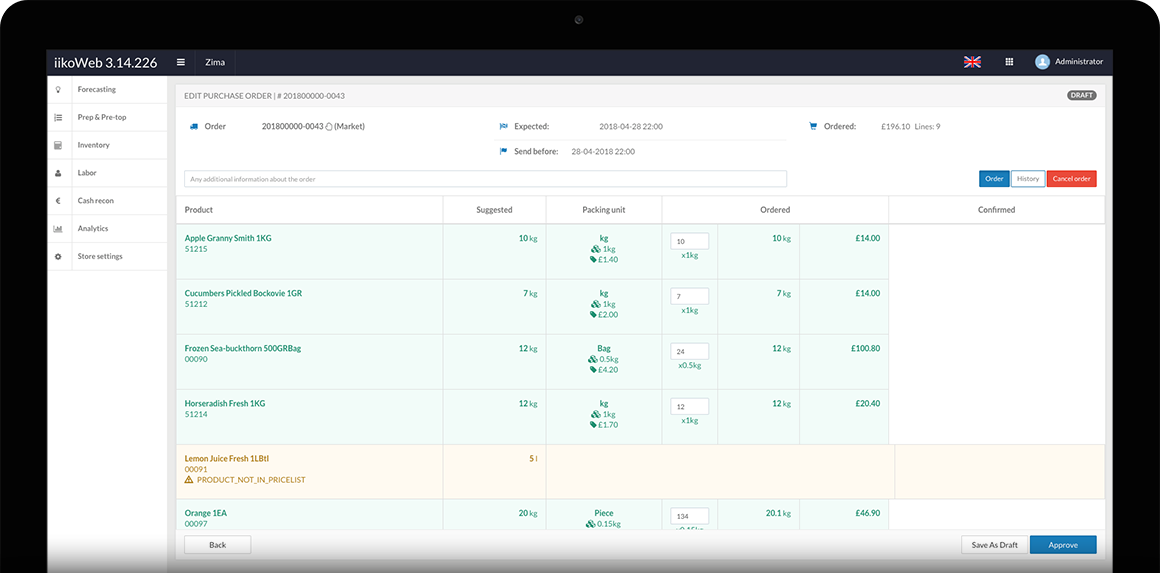The height and width of the screenshot is (573, 1160).
Task: Click the Prep & Pre-top list icon
Action: point(58,118)
